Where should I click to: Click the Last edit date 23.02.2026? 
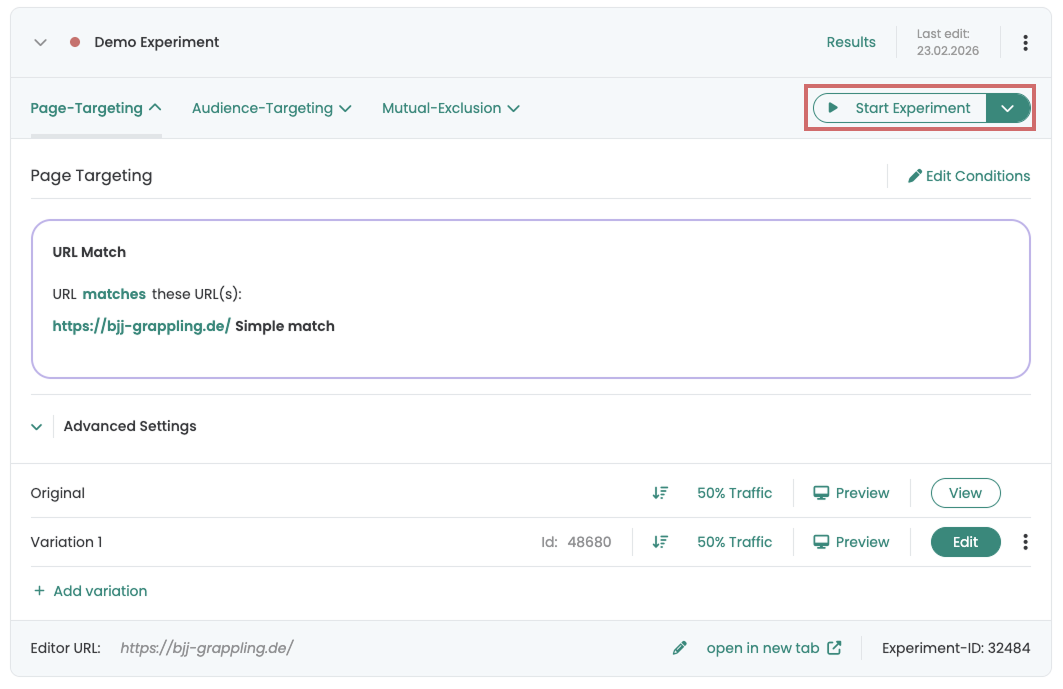tap(948, 51)
